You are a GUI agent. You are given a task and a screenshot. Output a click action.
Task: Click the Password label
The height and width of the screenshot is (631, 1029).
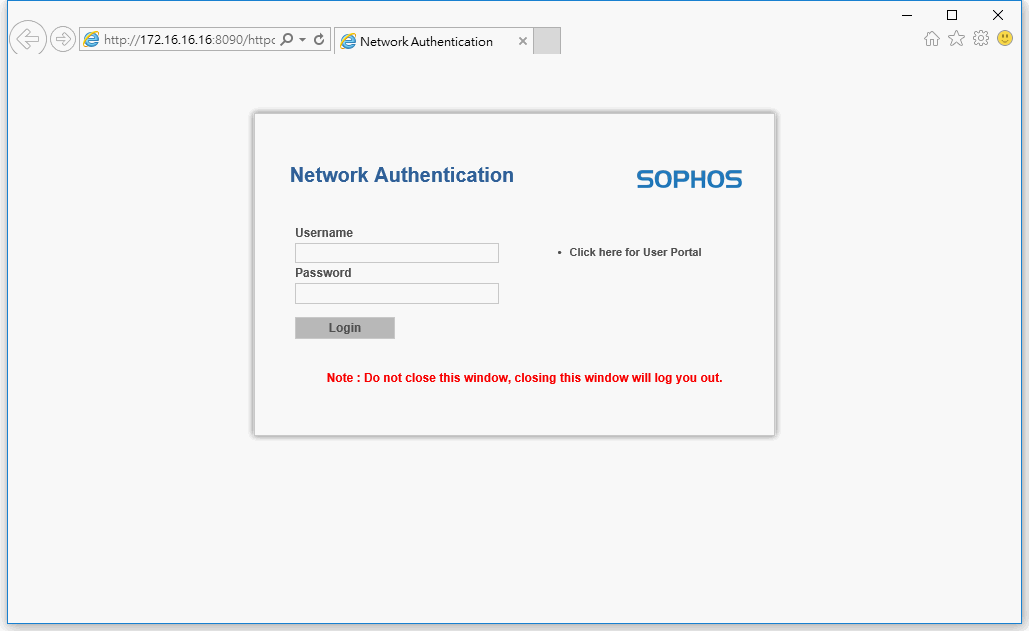point(323,273)
